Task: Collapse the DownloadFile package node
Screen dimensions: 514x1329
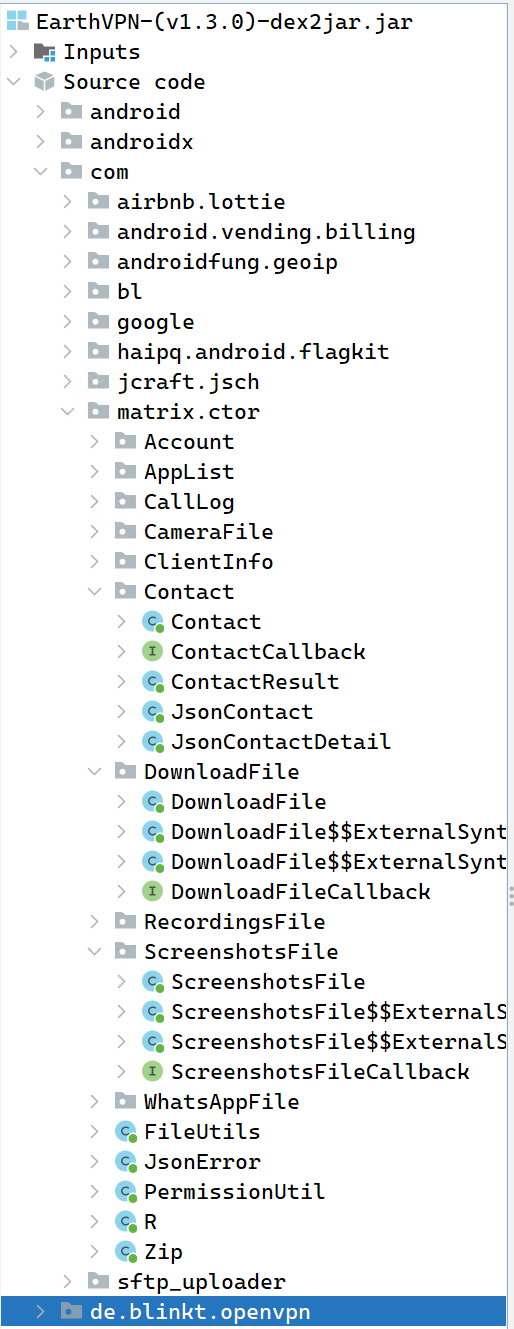Action: coord(94,772)
